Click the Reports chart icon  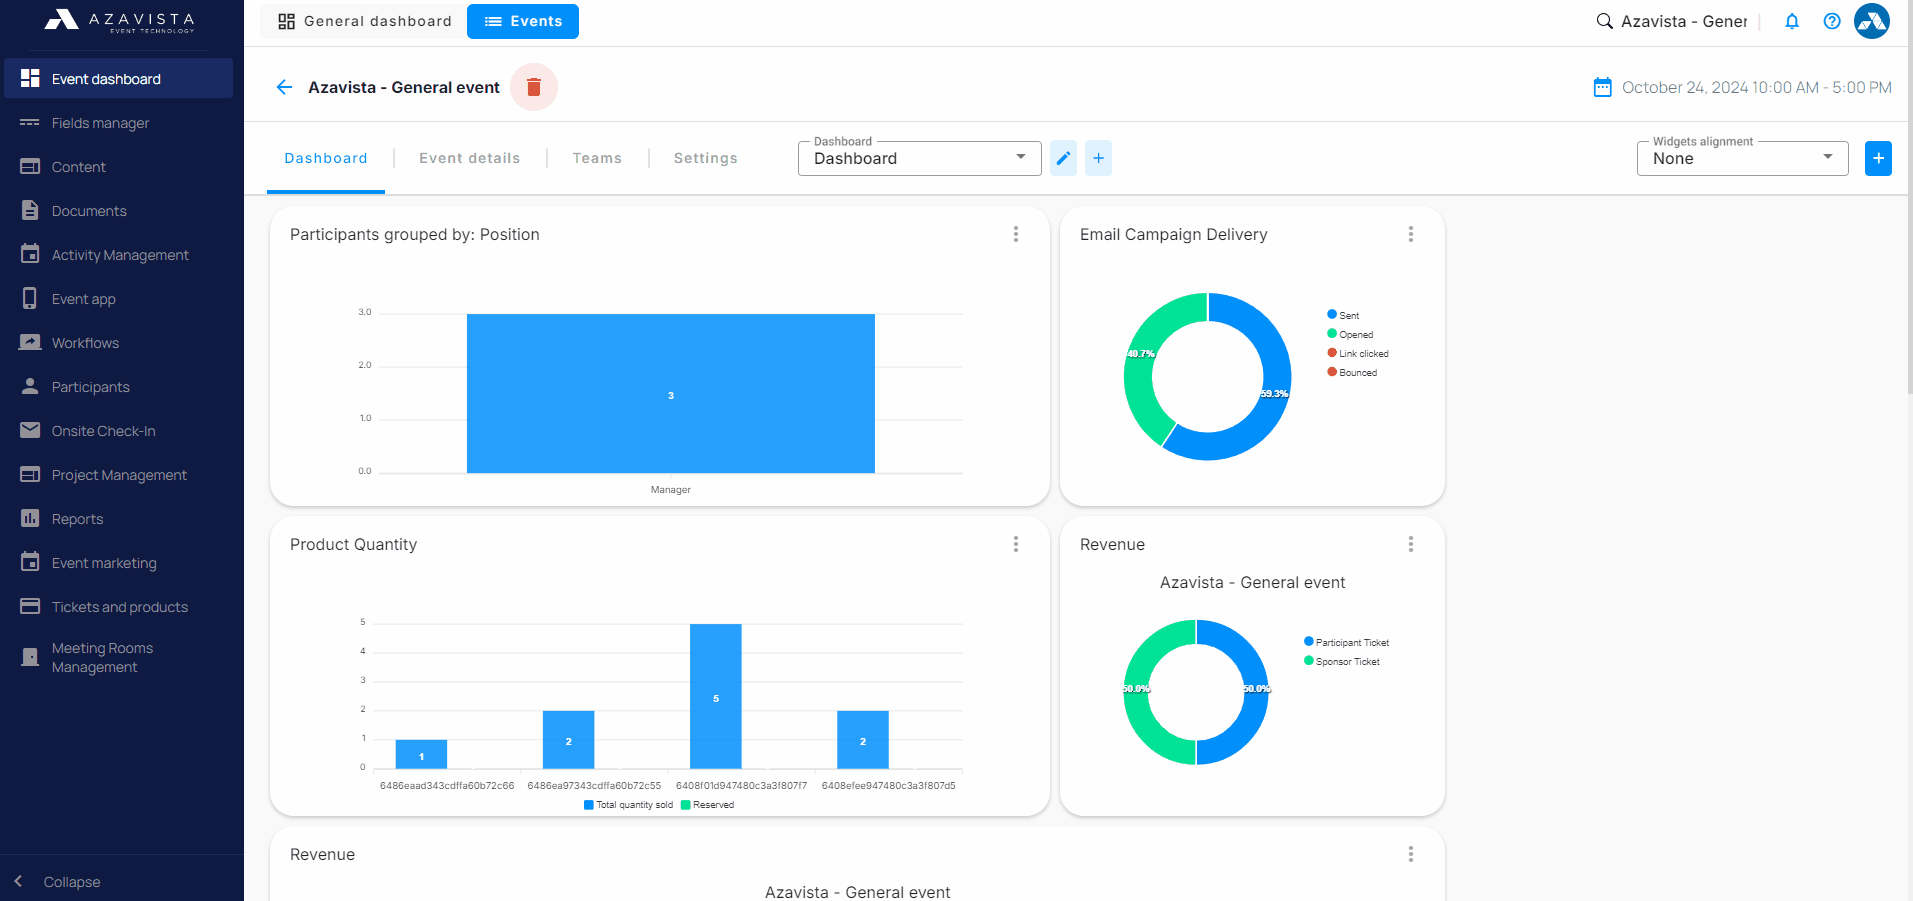[x=30, y=519]
